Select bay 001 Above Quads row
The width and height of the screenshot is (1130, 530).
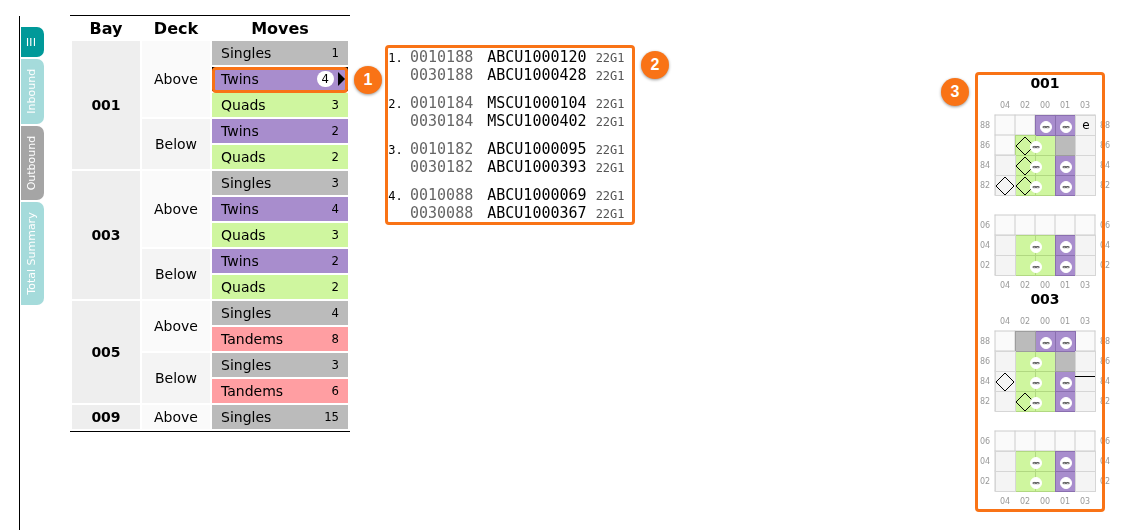[x=280, y=105]
